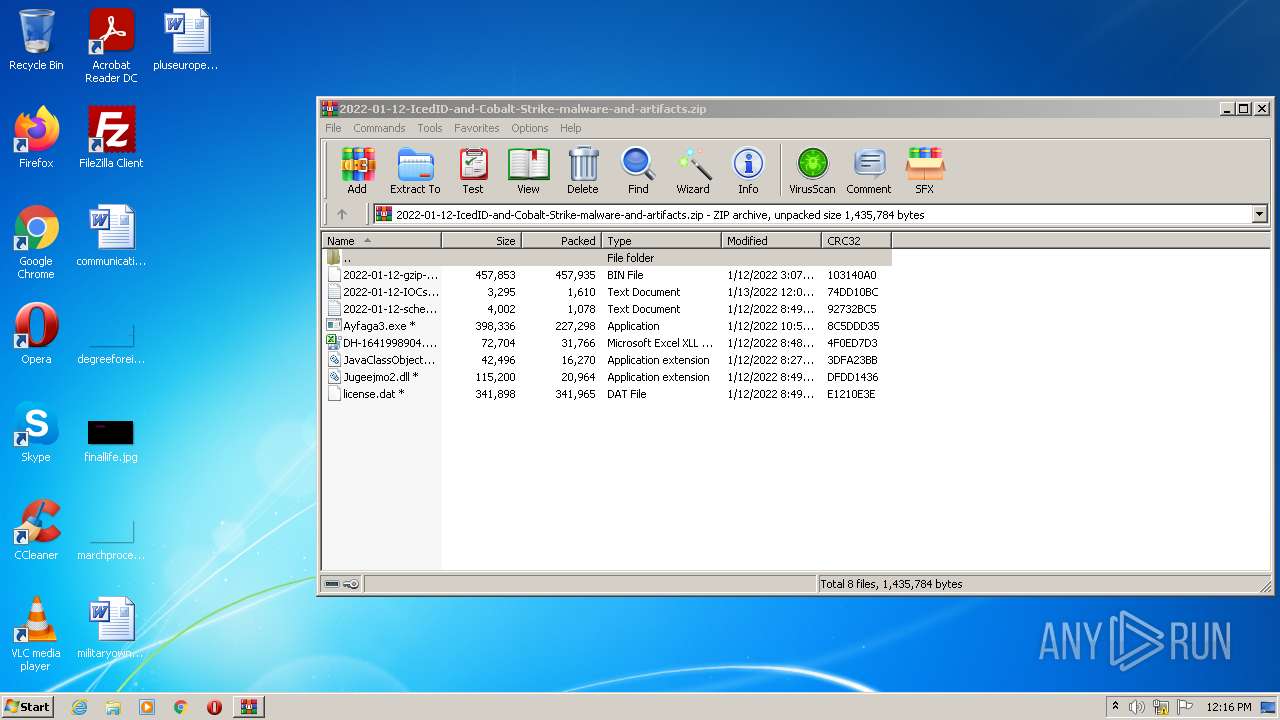Sort files by Name column
The height and width of the screenshot is (720, 1280).
382,241
